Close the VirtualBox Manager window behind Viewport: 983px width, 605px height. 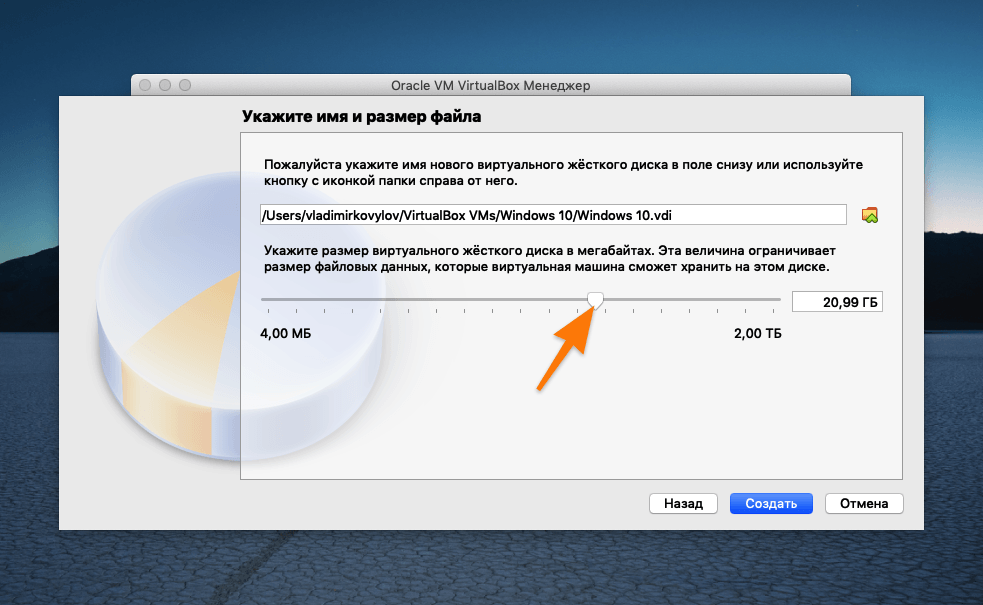pos(145,85)
